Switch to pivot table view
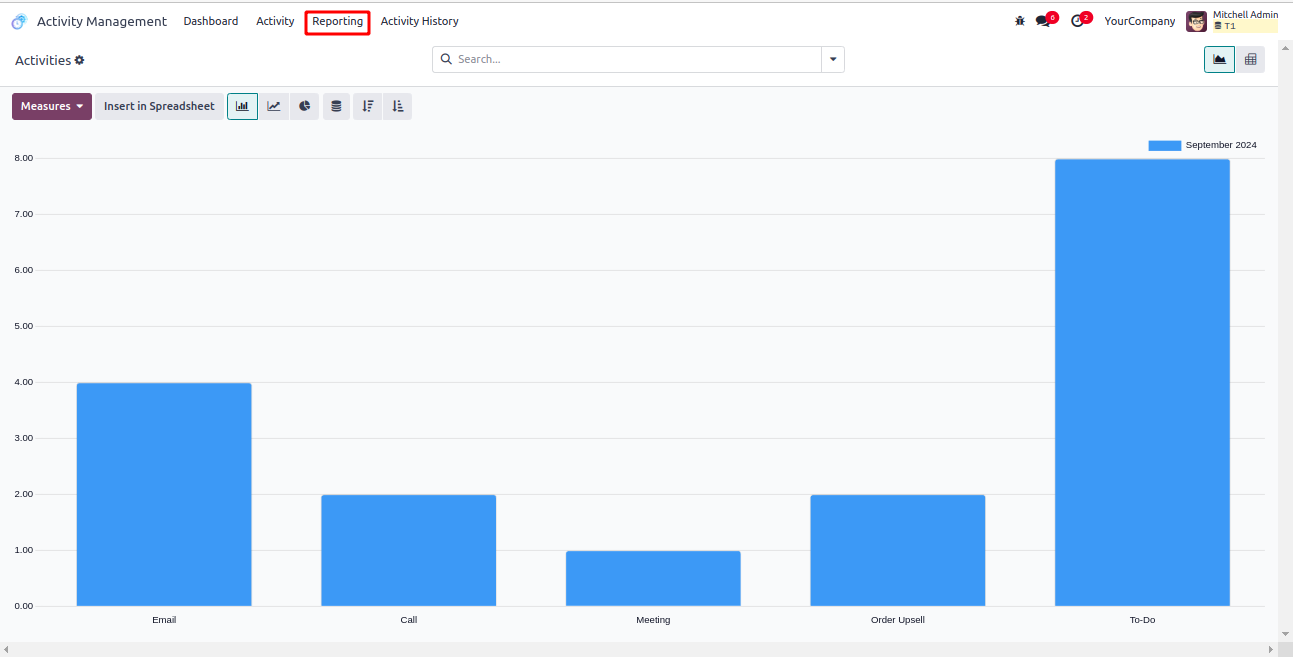1293x657 pixels. [1250, 60]
